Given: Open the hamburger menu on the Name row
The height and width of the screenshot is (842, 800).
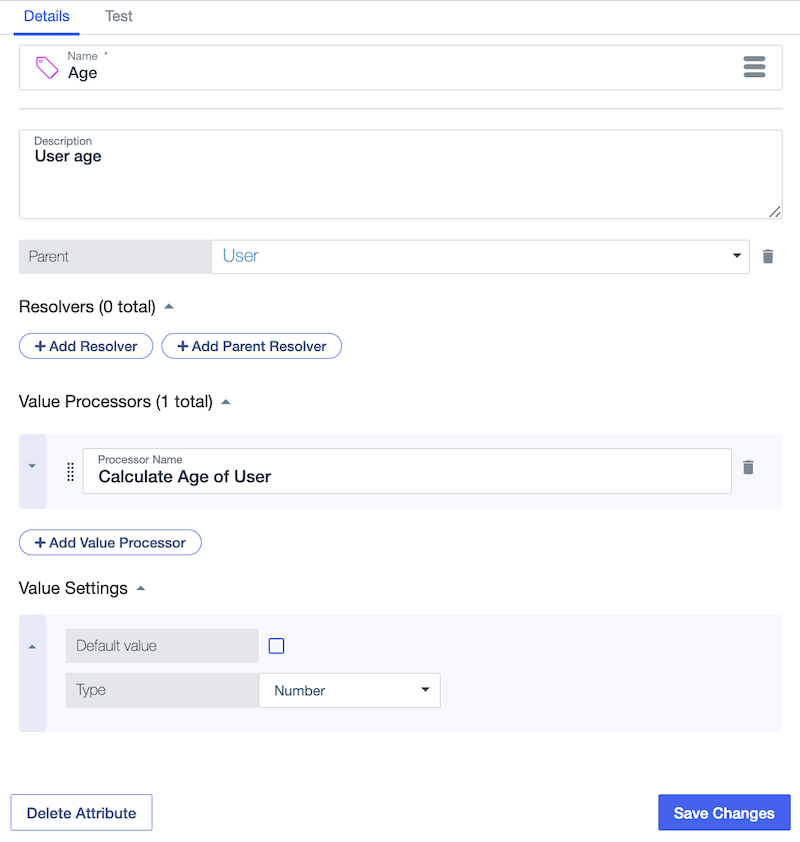Looking at the screenshot, I should click(754, 66).
